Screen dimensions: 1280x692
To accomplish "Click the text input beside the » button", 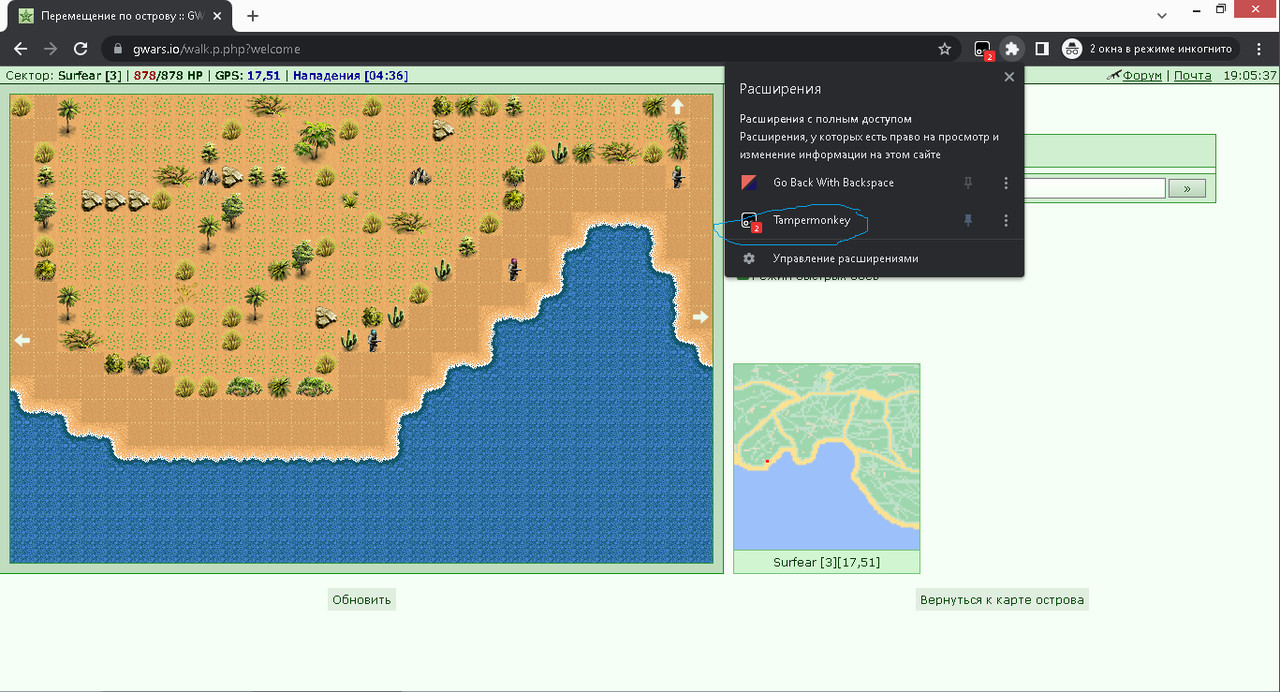I will point(1095,188).
